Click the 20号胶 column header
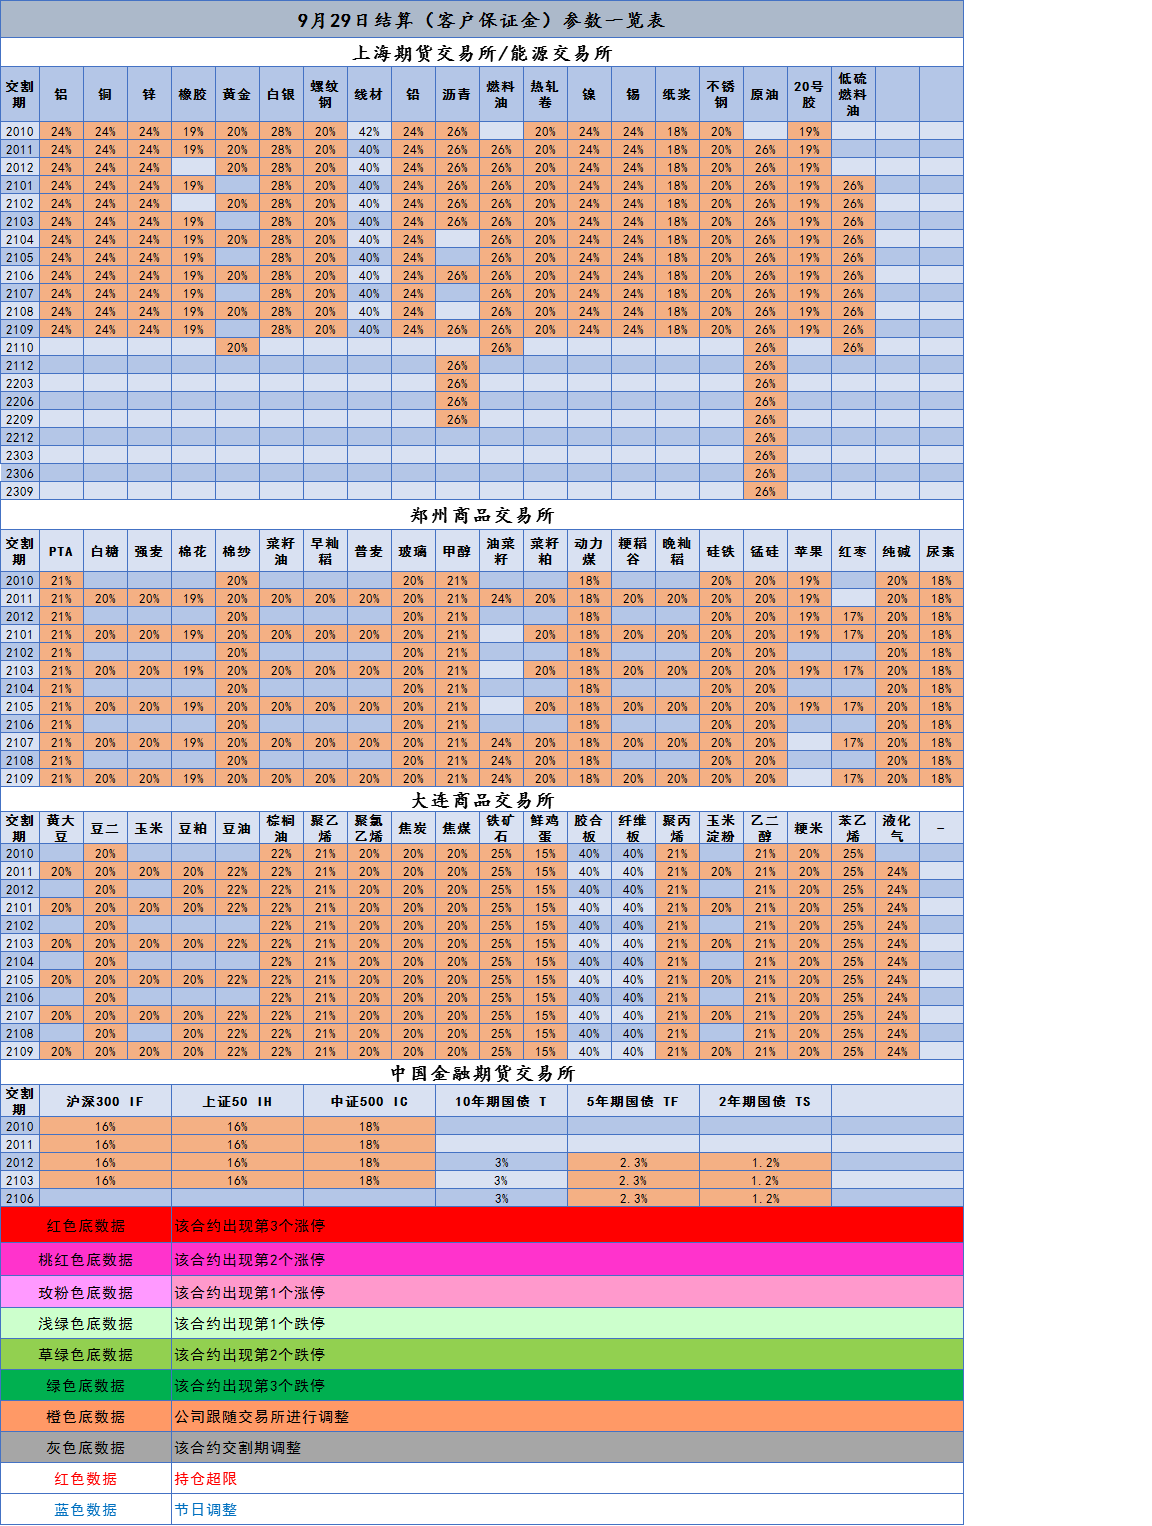 click(809, 95)
